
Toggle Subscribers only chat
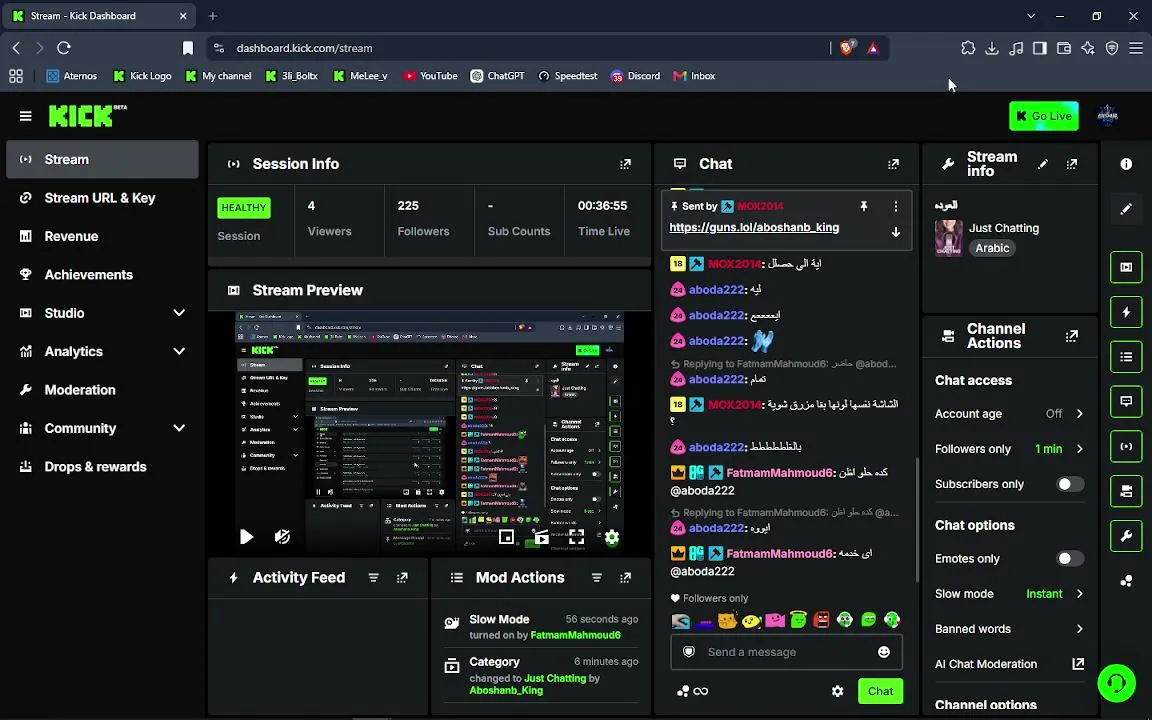pos(1070,484)
